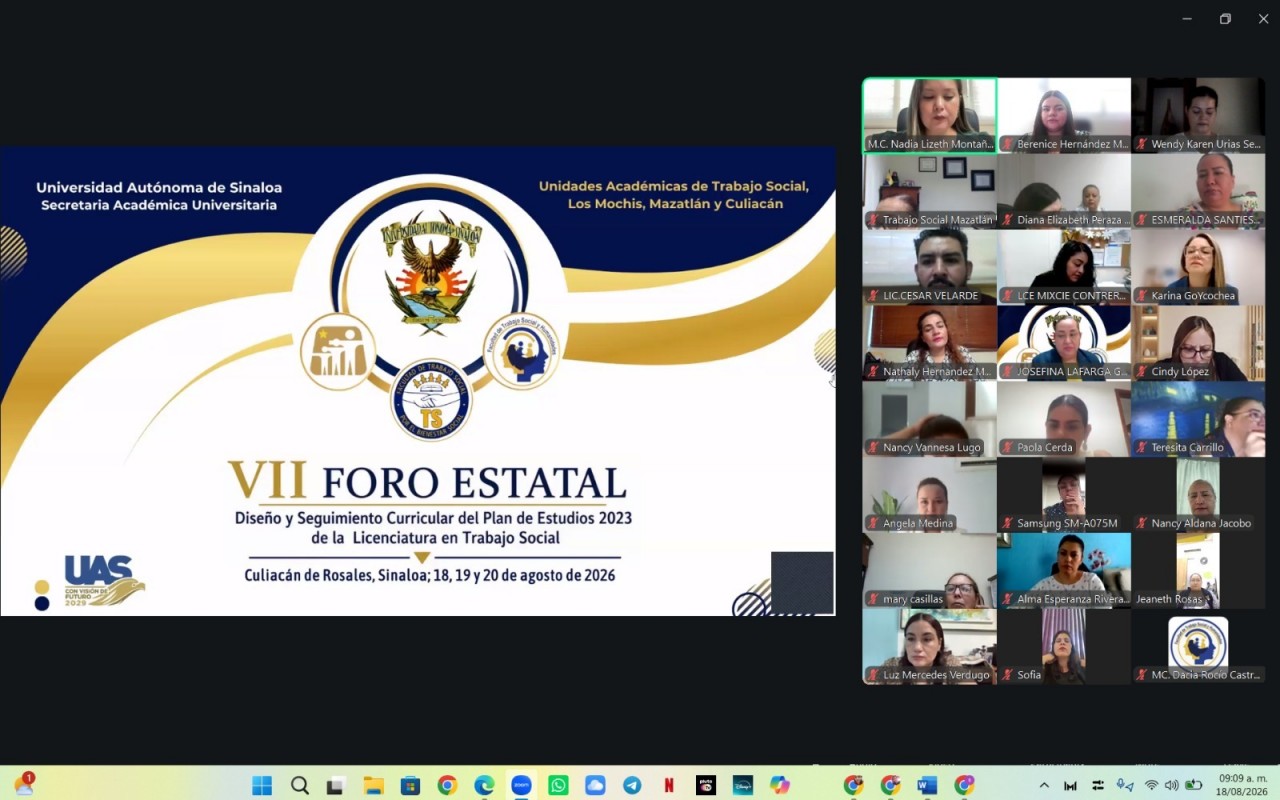Select Wendy Karen Urias's video tile
The height and width of the screenshot is (800, 1280).
coord(1198,115)
